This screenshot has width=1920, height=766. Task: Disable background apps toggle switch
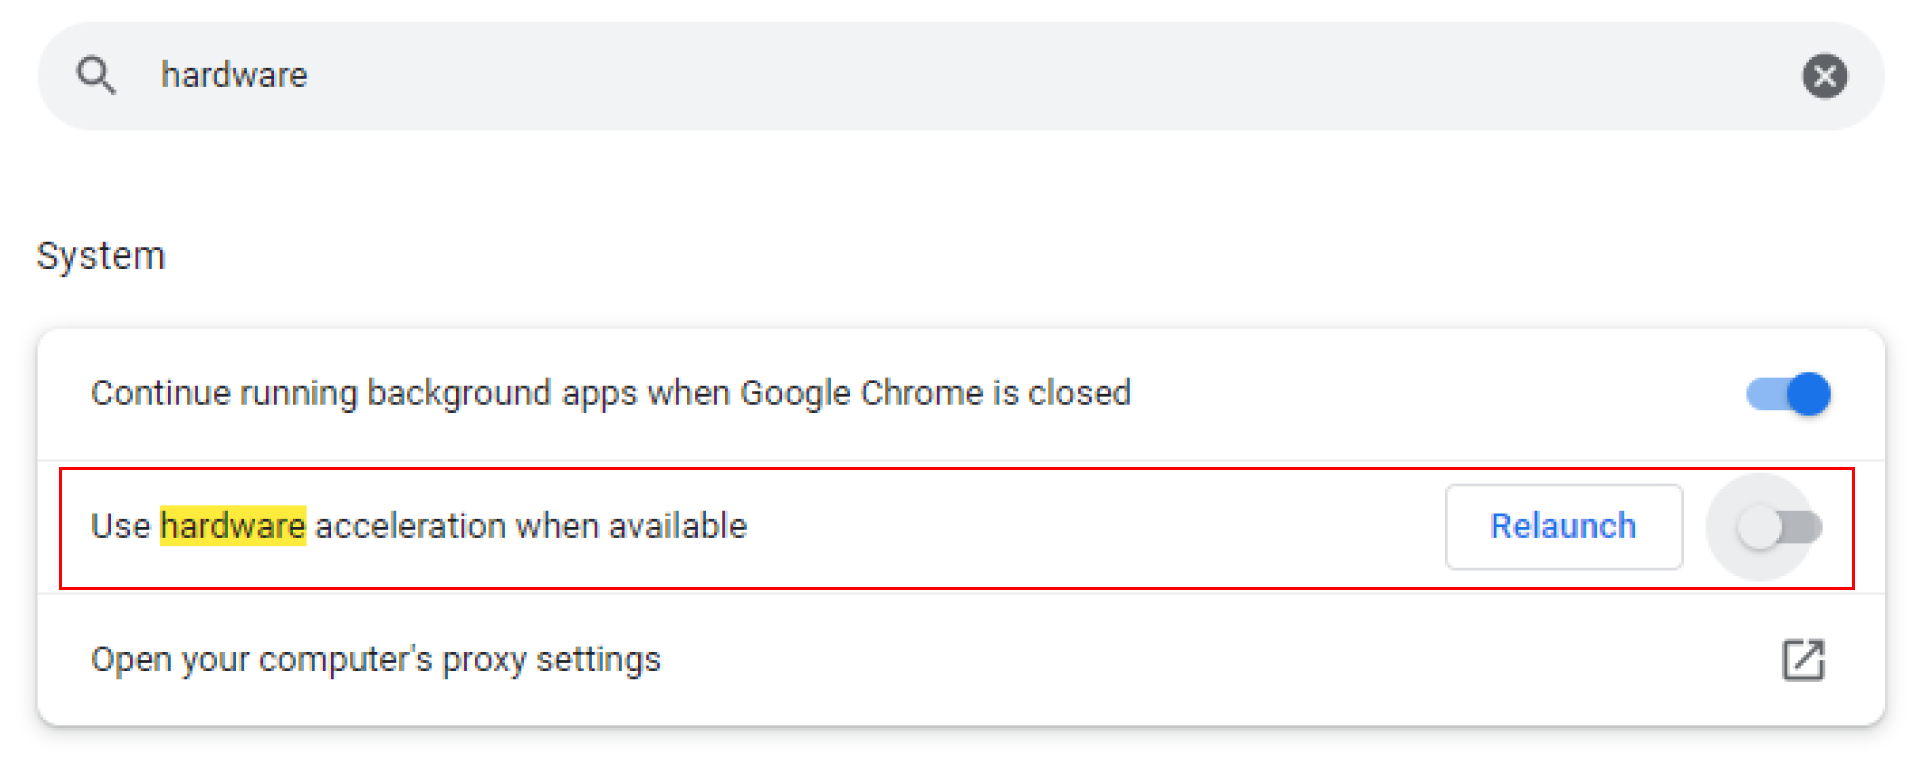coord(1788,394)
